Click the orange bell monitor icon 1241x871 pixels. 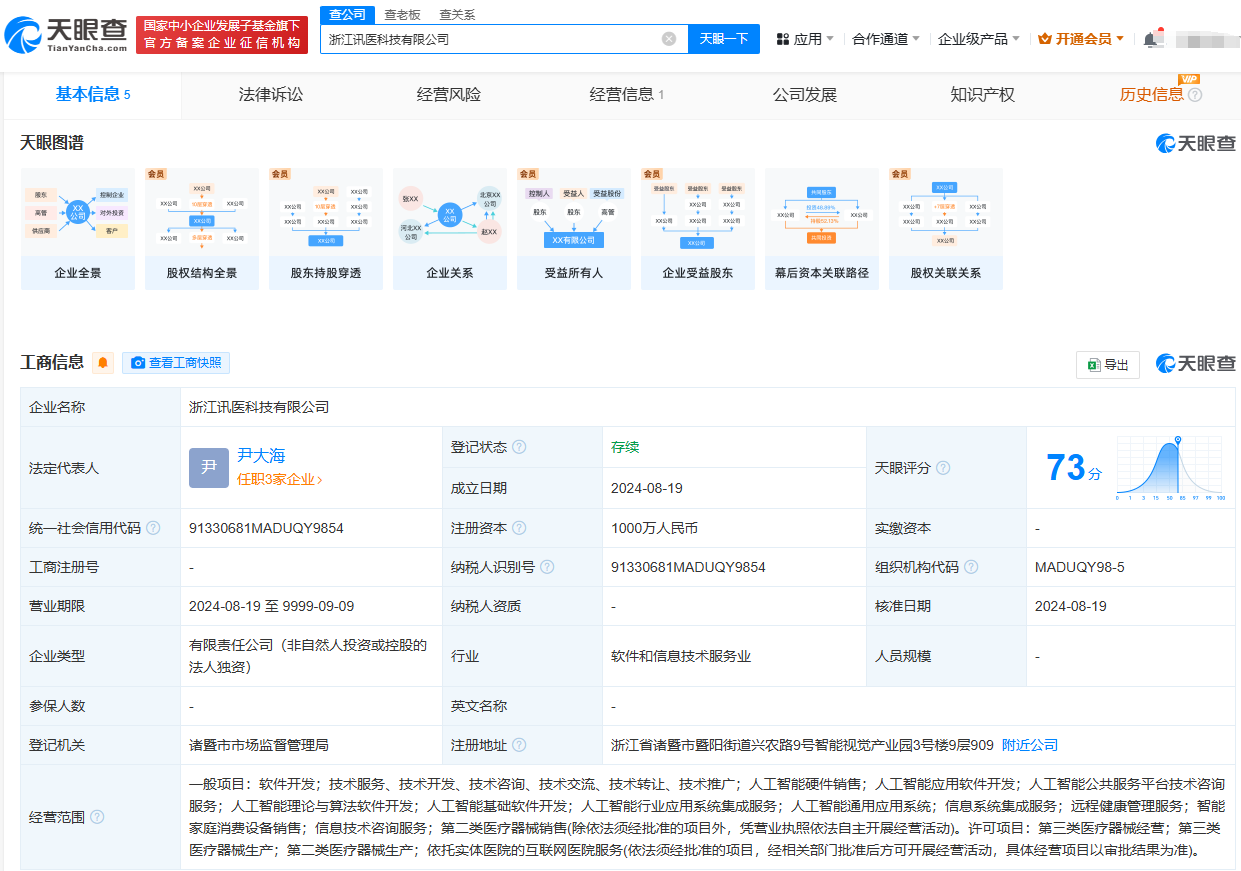103,363
